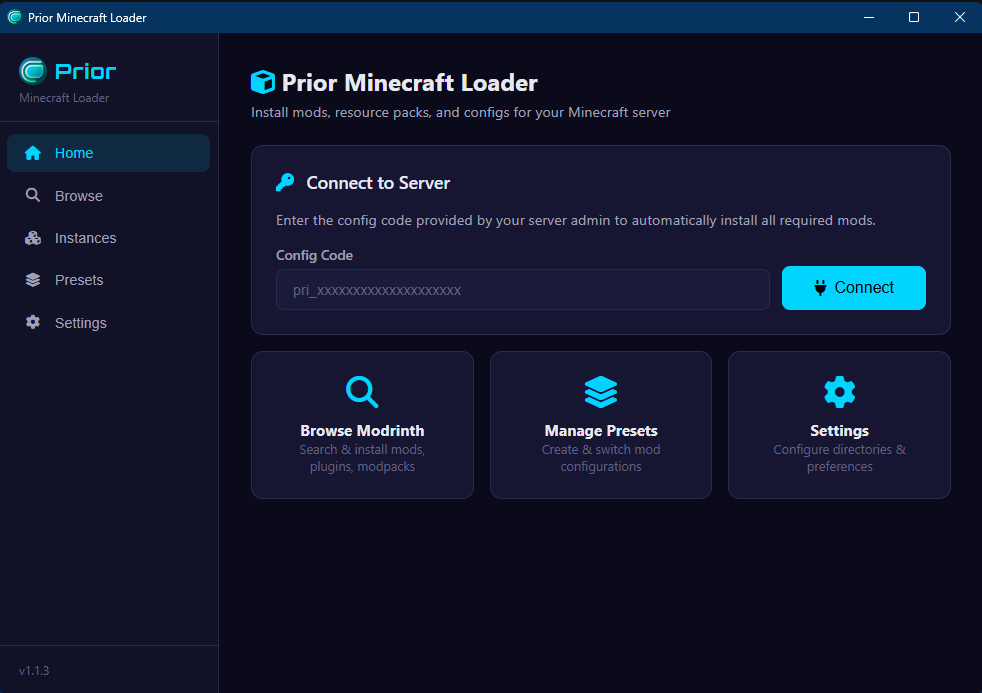Screen dimensions: 982x693
Task: Click the layers icon on Manage Presets card
Action: coord(601,391)
